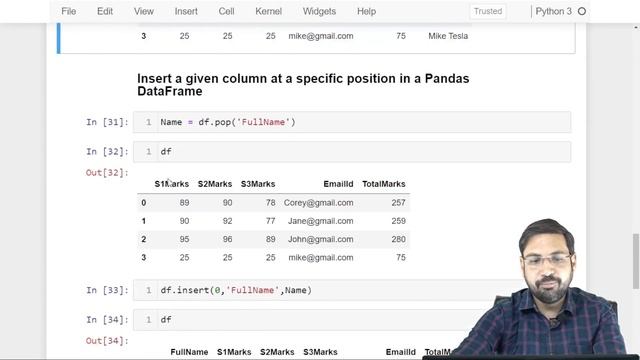Open the View menu
The image size is (640, 360).
pos(144,11)
